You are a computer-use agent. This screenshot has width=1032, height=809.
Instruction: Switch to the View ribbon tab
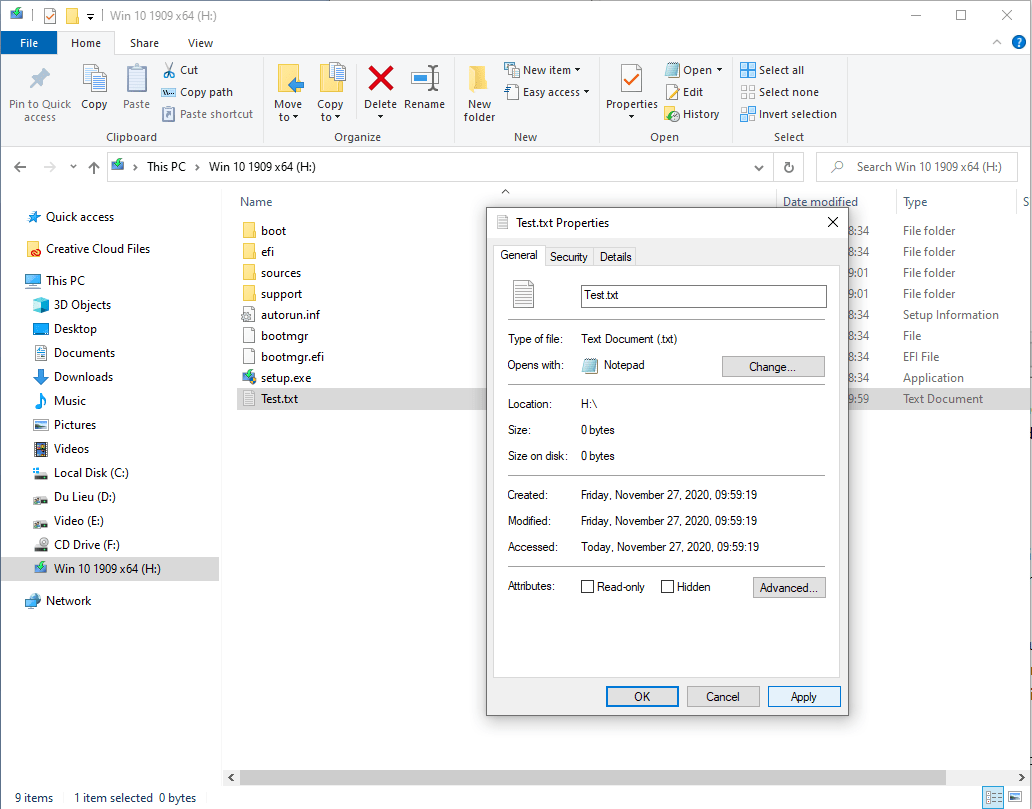[x=200, y=43]
